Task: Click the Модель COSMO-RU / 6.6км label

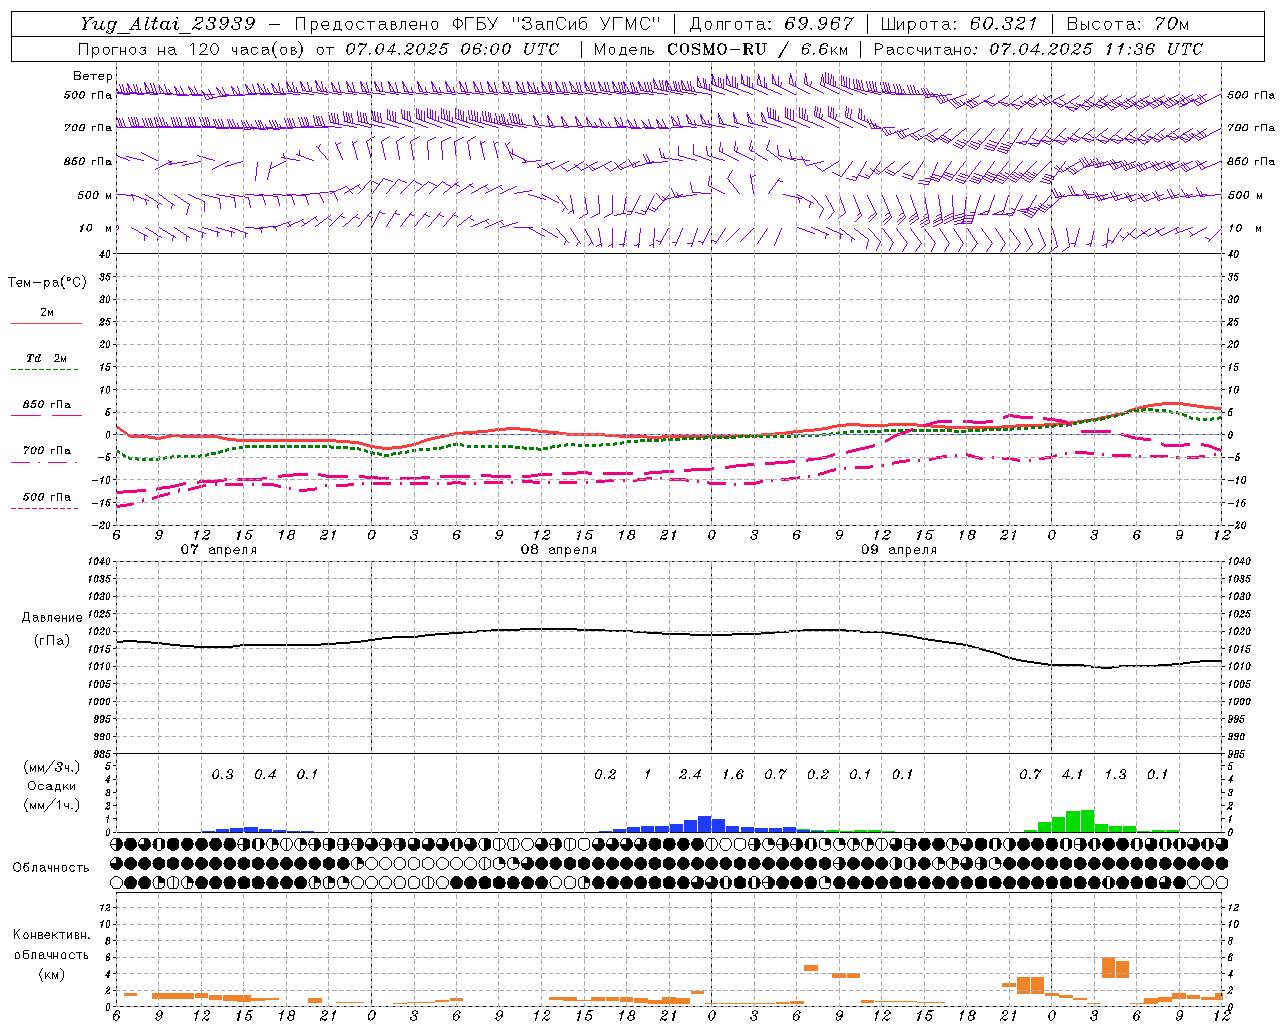Action: coord(720,49)
